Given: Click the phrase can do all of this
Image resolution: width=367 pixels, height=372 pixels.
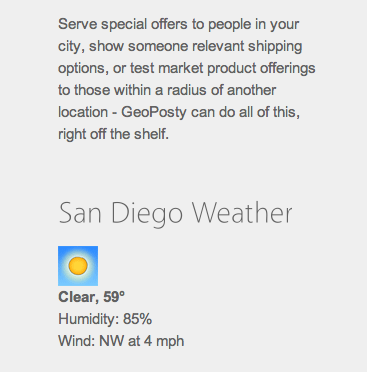Looking at the screenshot, I should [x=246, y=112].
